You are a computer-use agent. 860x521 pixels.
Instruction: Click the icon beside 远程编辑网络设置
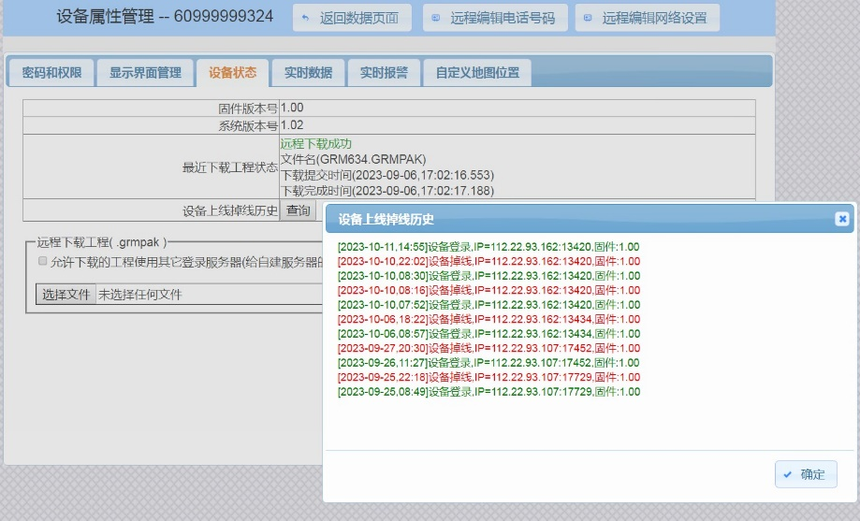[x=588, y=18]
